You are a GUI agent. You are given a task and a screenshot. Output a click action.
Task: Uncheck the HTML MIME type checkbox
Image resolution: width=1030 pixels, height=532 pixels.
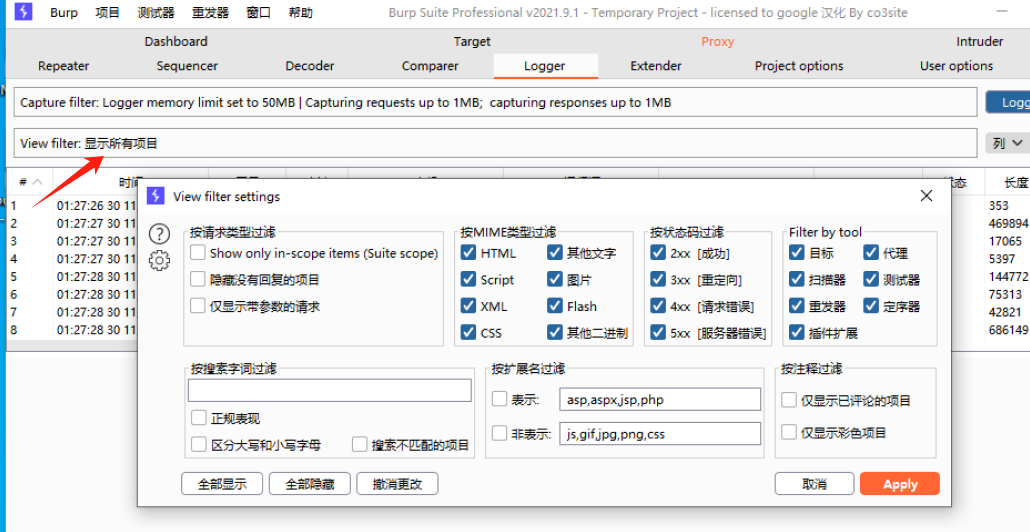pos(468,253)
